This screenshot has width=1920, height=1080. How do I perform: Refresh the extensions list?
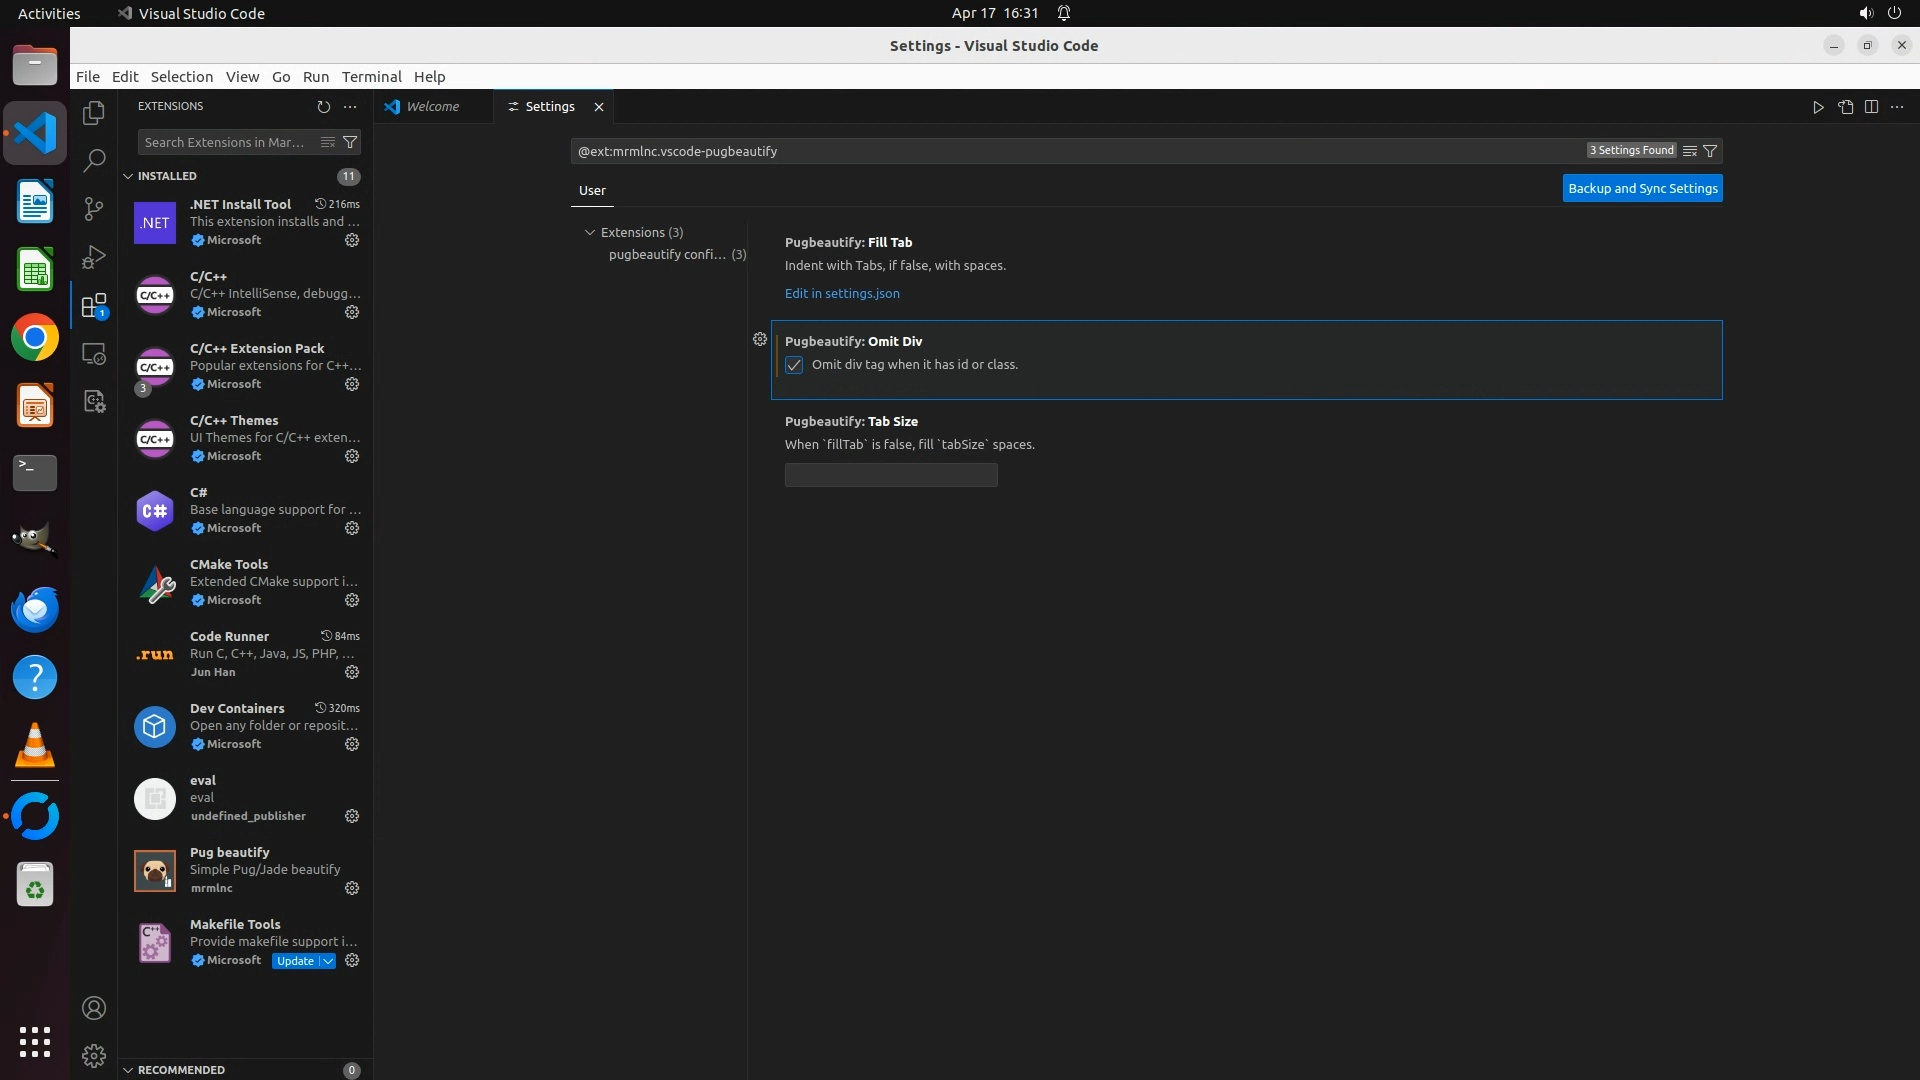[x=323, y=106]
